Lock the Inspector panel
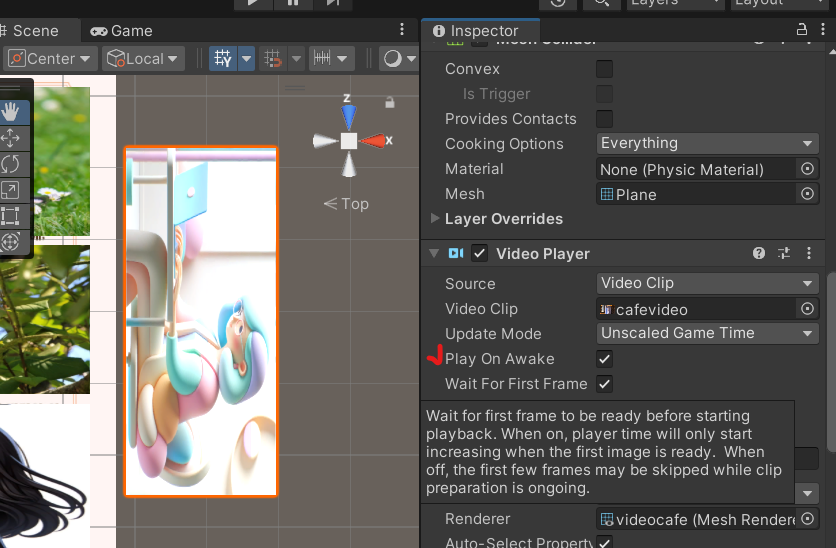This screenshot has width=836, height=548. [801, 29]
